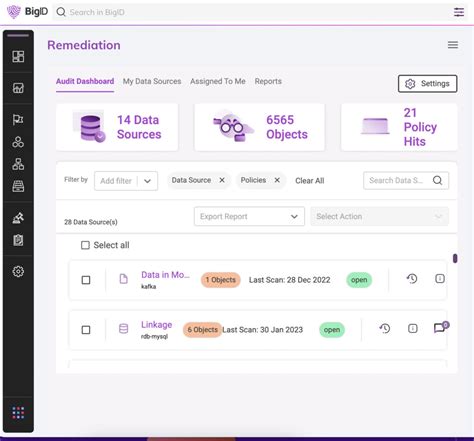
Task: Click the Settings button
Action: click(x=428, y=84)
